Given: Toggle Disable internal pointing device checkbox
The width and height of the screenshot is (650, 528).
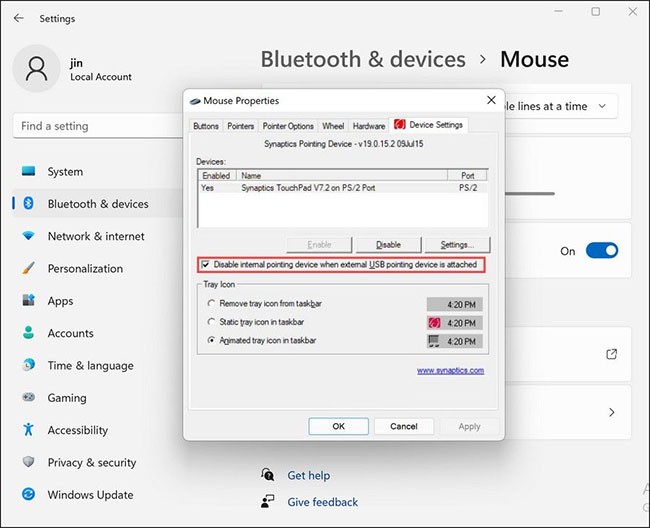Looking at the screenshot, I should pos(206,265).
